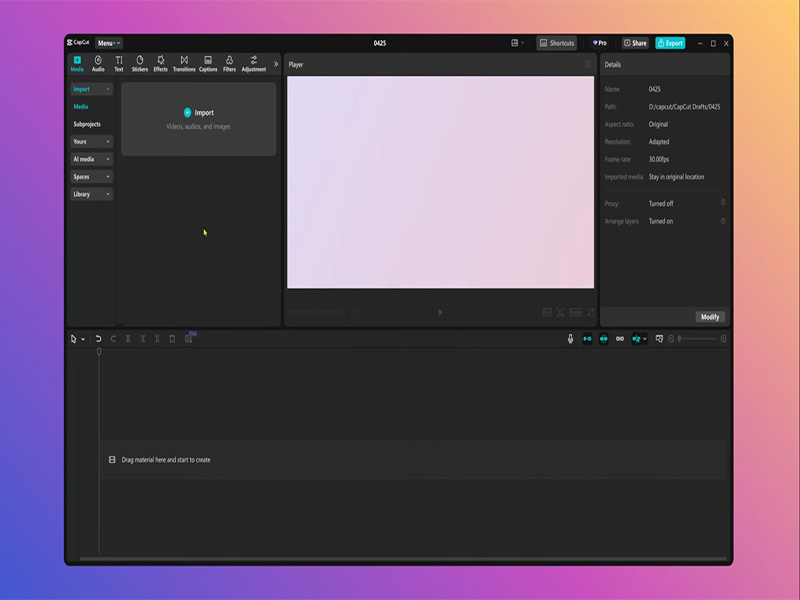Click the Undo icon above the timeline
The width and height of the screenshot is (800, 600).
pos(98,340)
